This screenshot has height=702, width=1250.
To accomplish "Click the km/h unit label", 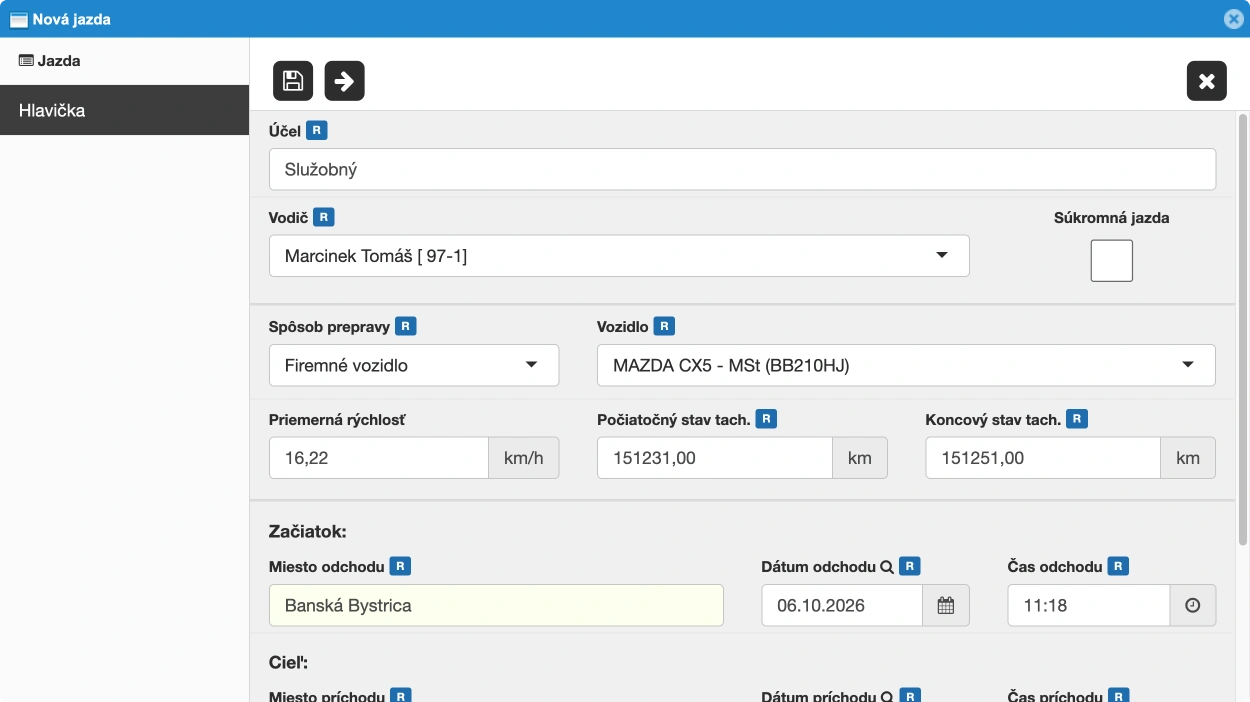I will [524, 458].
